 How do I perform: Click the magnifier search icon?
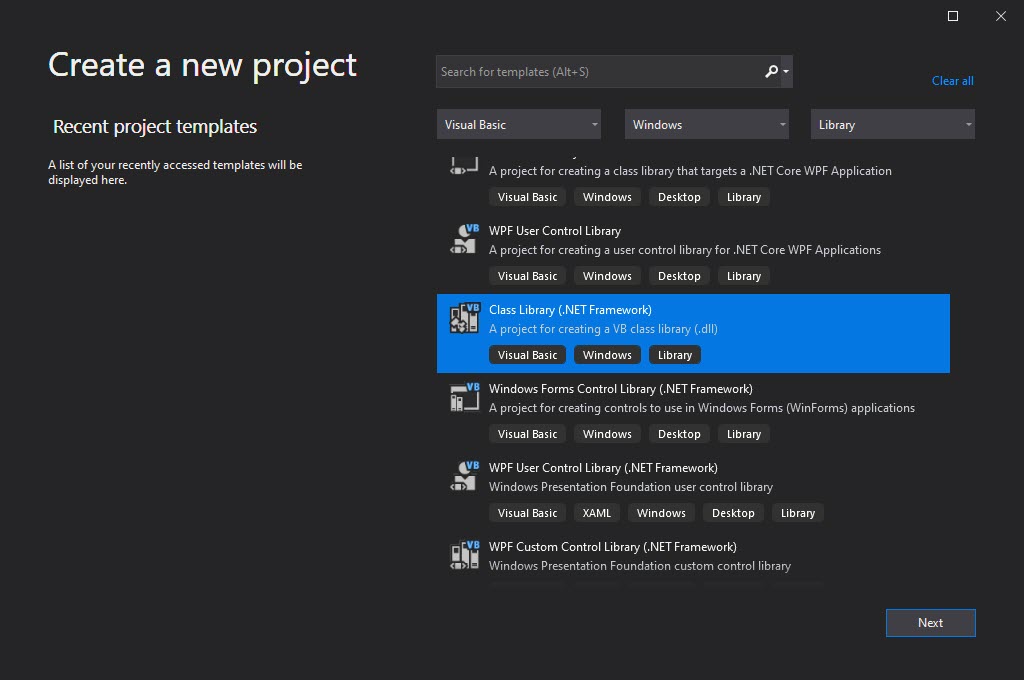coord(771,71)
